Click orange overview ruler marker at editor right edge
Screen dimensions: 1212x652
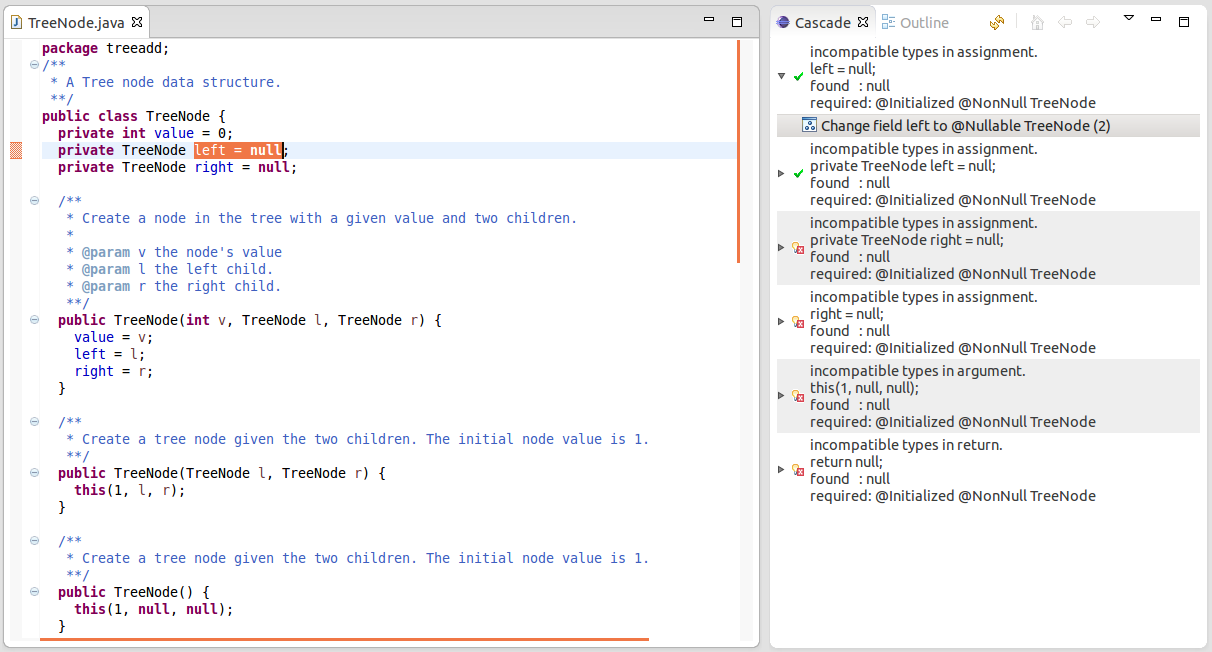point(738,151)
